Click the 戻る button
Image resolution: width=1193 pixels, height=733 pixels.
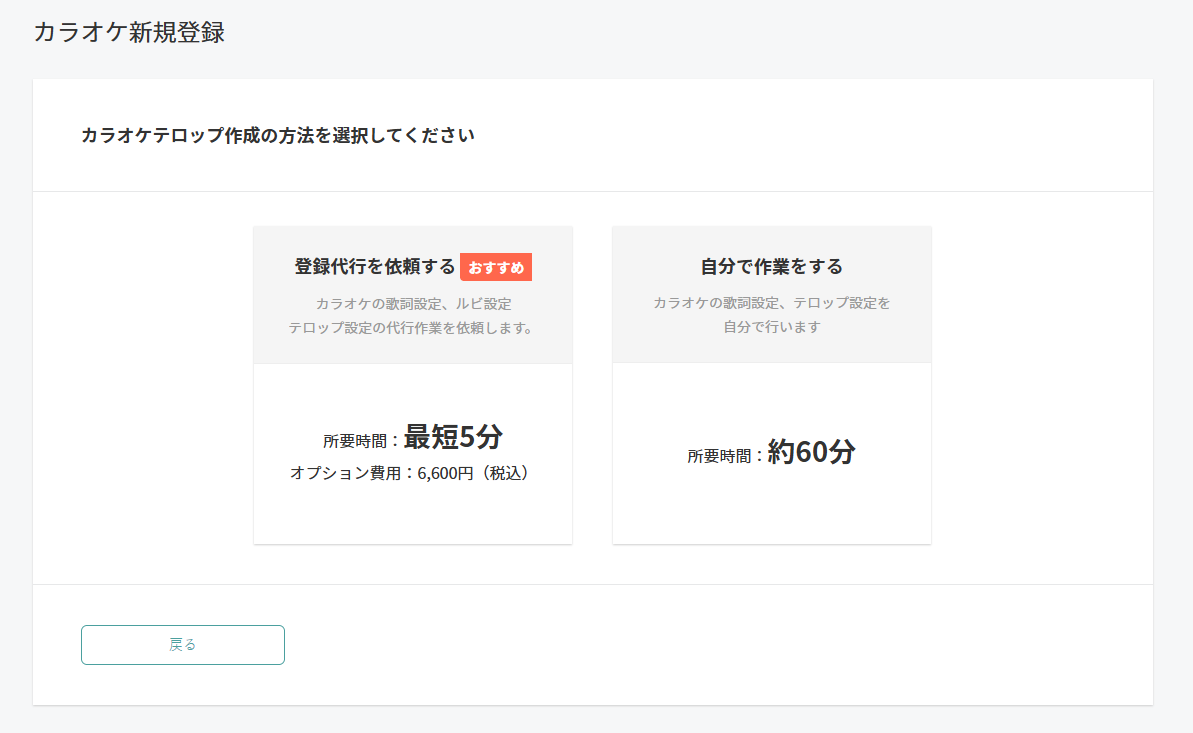click(x=182, y=644)
